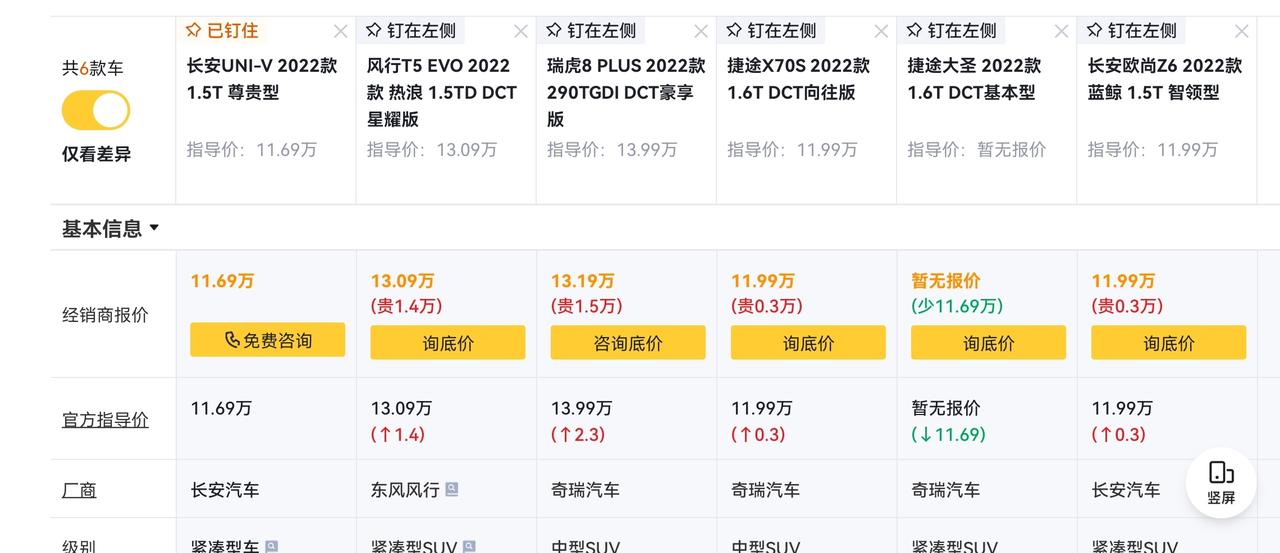The height and width of the screenshot is (553, 1280).
Task: Remove 捷途X70S from comparison with X
Action: 881,31
